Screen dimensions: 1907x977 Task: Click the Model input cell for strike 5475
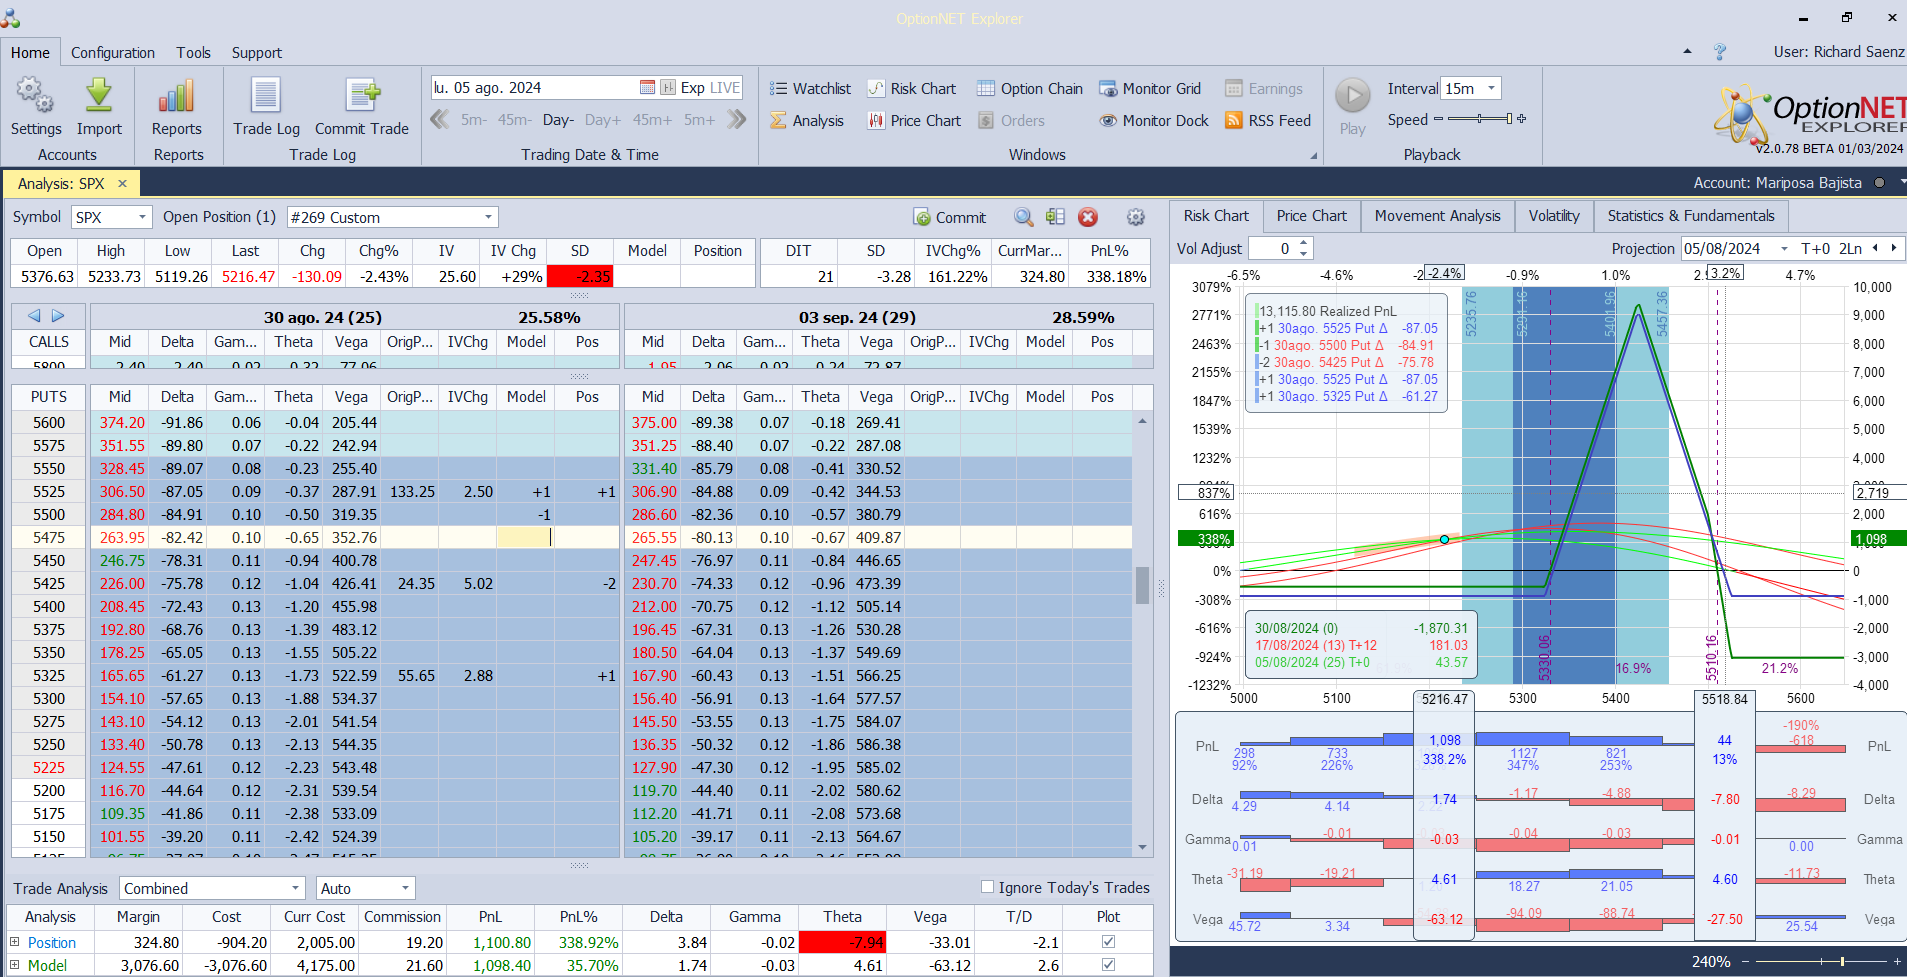click(526, 537)
